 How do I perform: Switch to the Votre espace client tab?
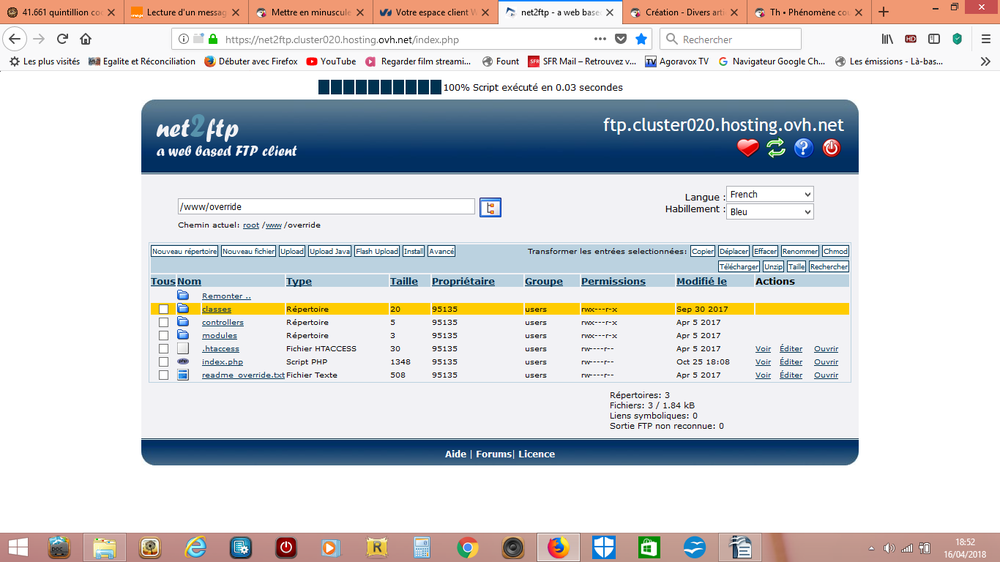tap(436, 12)
